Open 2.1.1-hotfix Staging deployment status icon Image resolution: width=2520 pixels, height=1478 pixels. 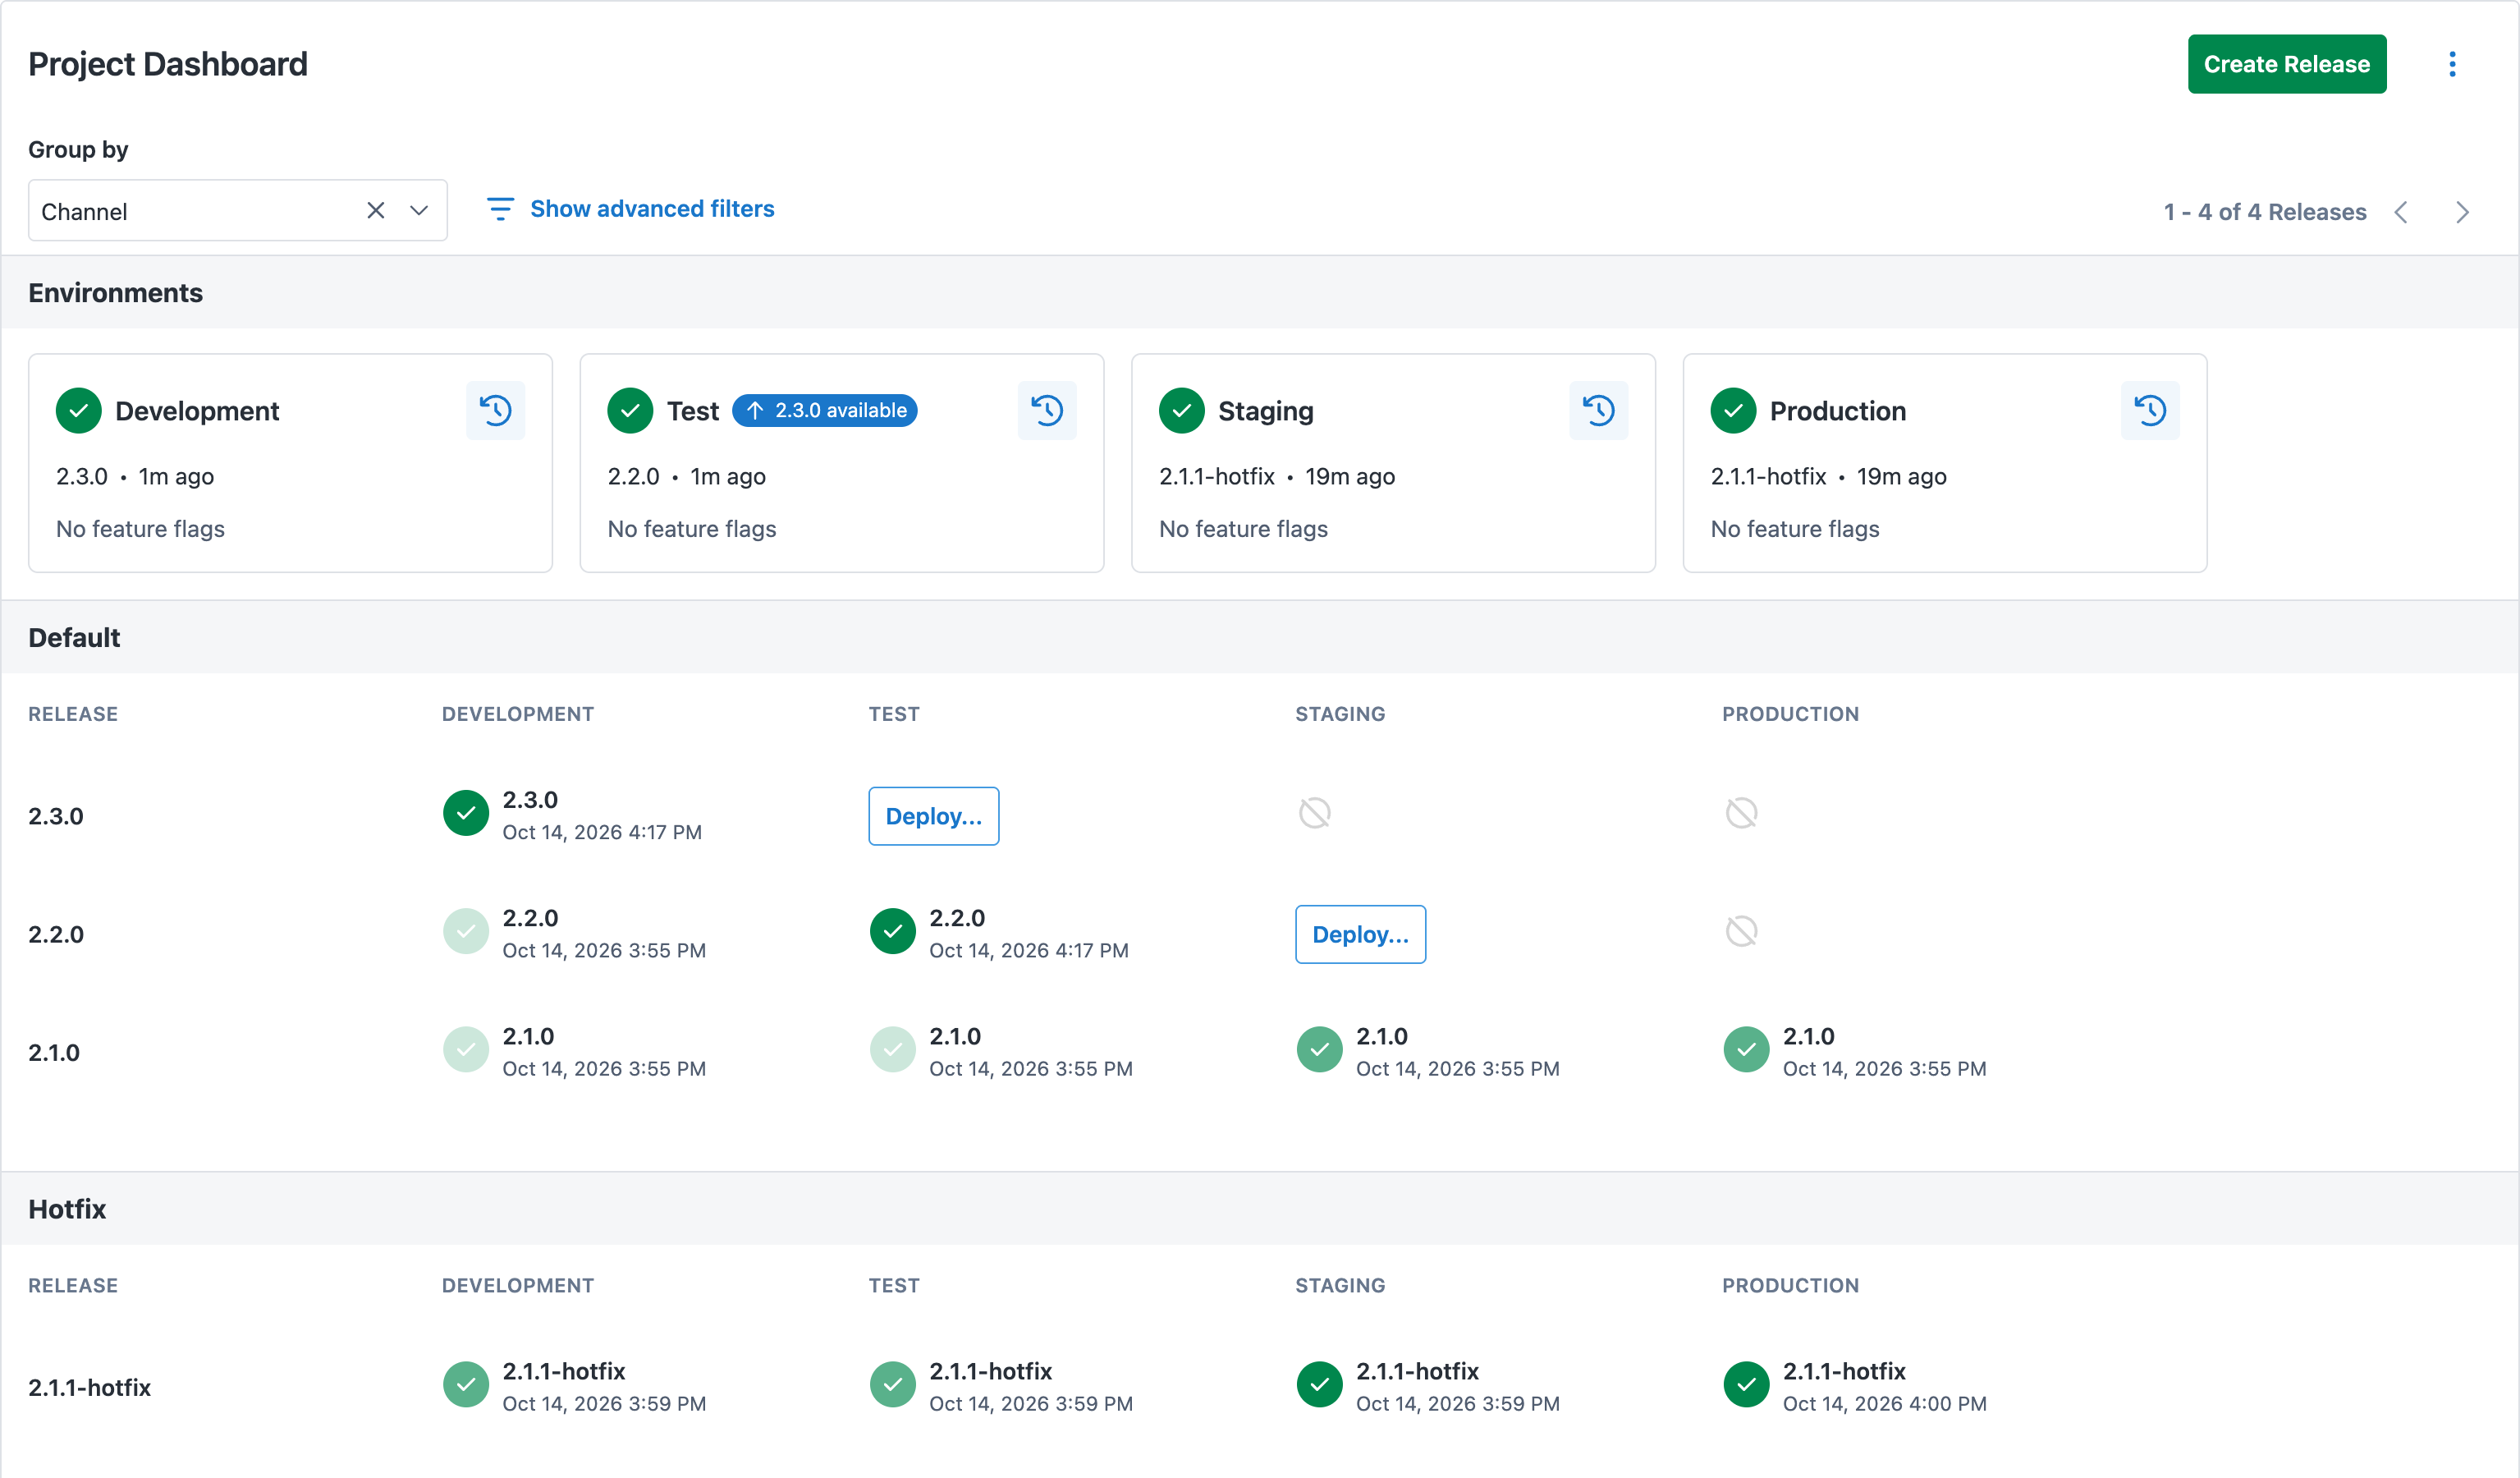[x=1320, y=1384]
